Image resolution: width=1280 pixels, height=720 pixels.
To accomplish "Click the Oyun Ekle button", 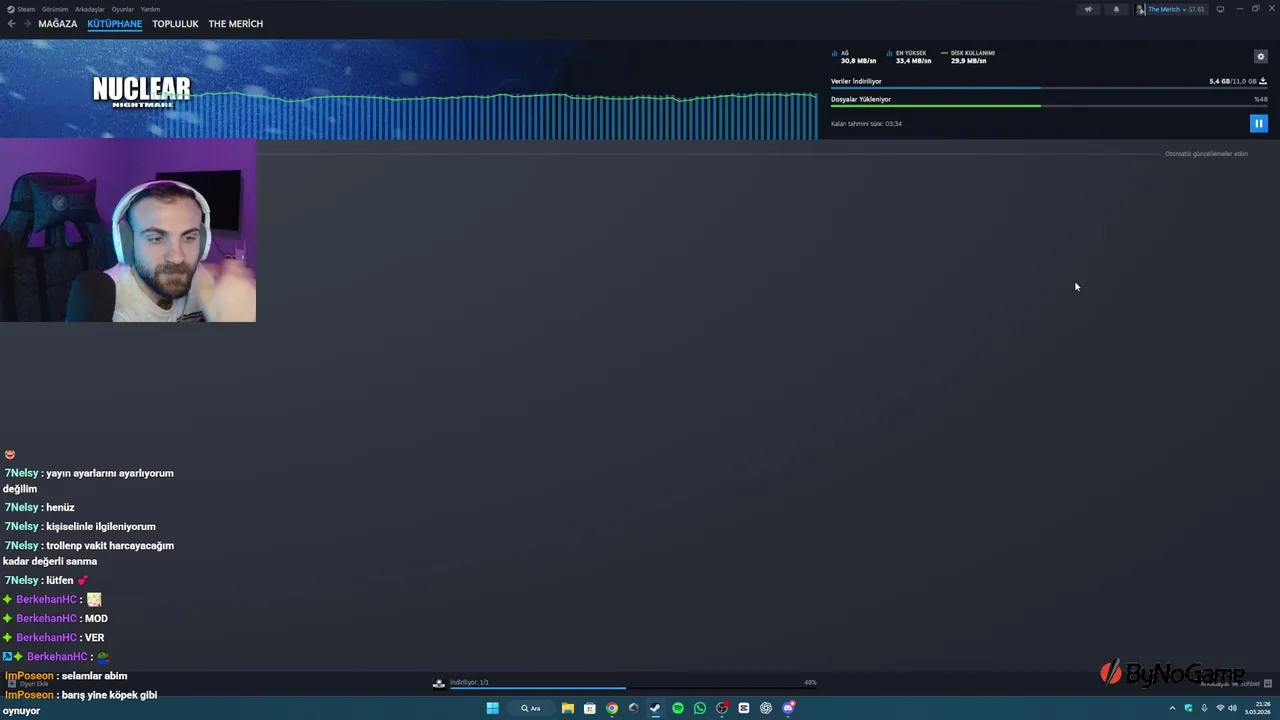I will [x=28, y=684].
